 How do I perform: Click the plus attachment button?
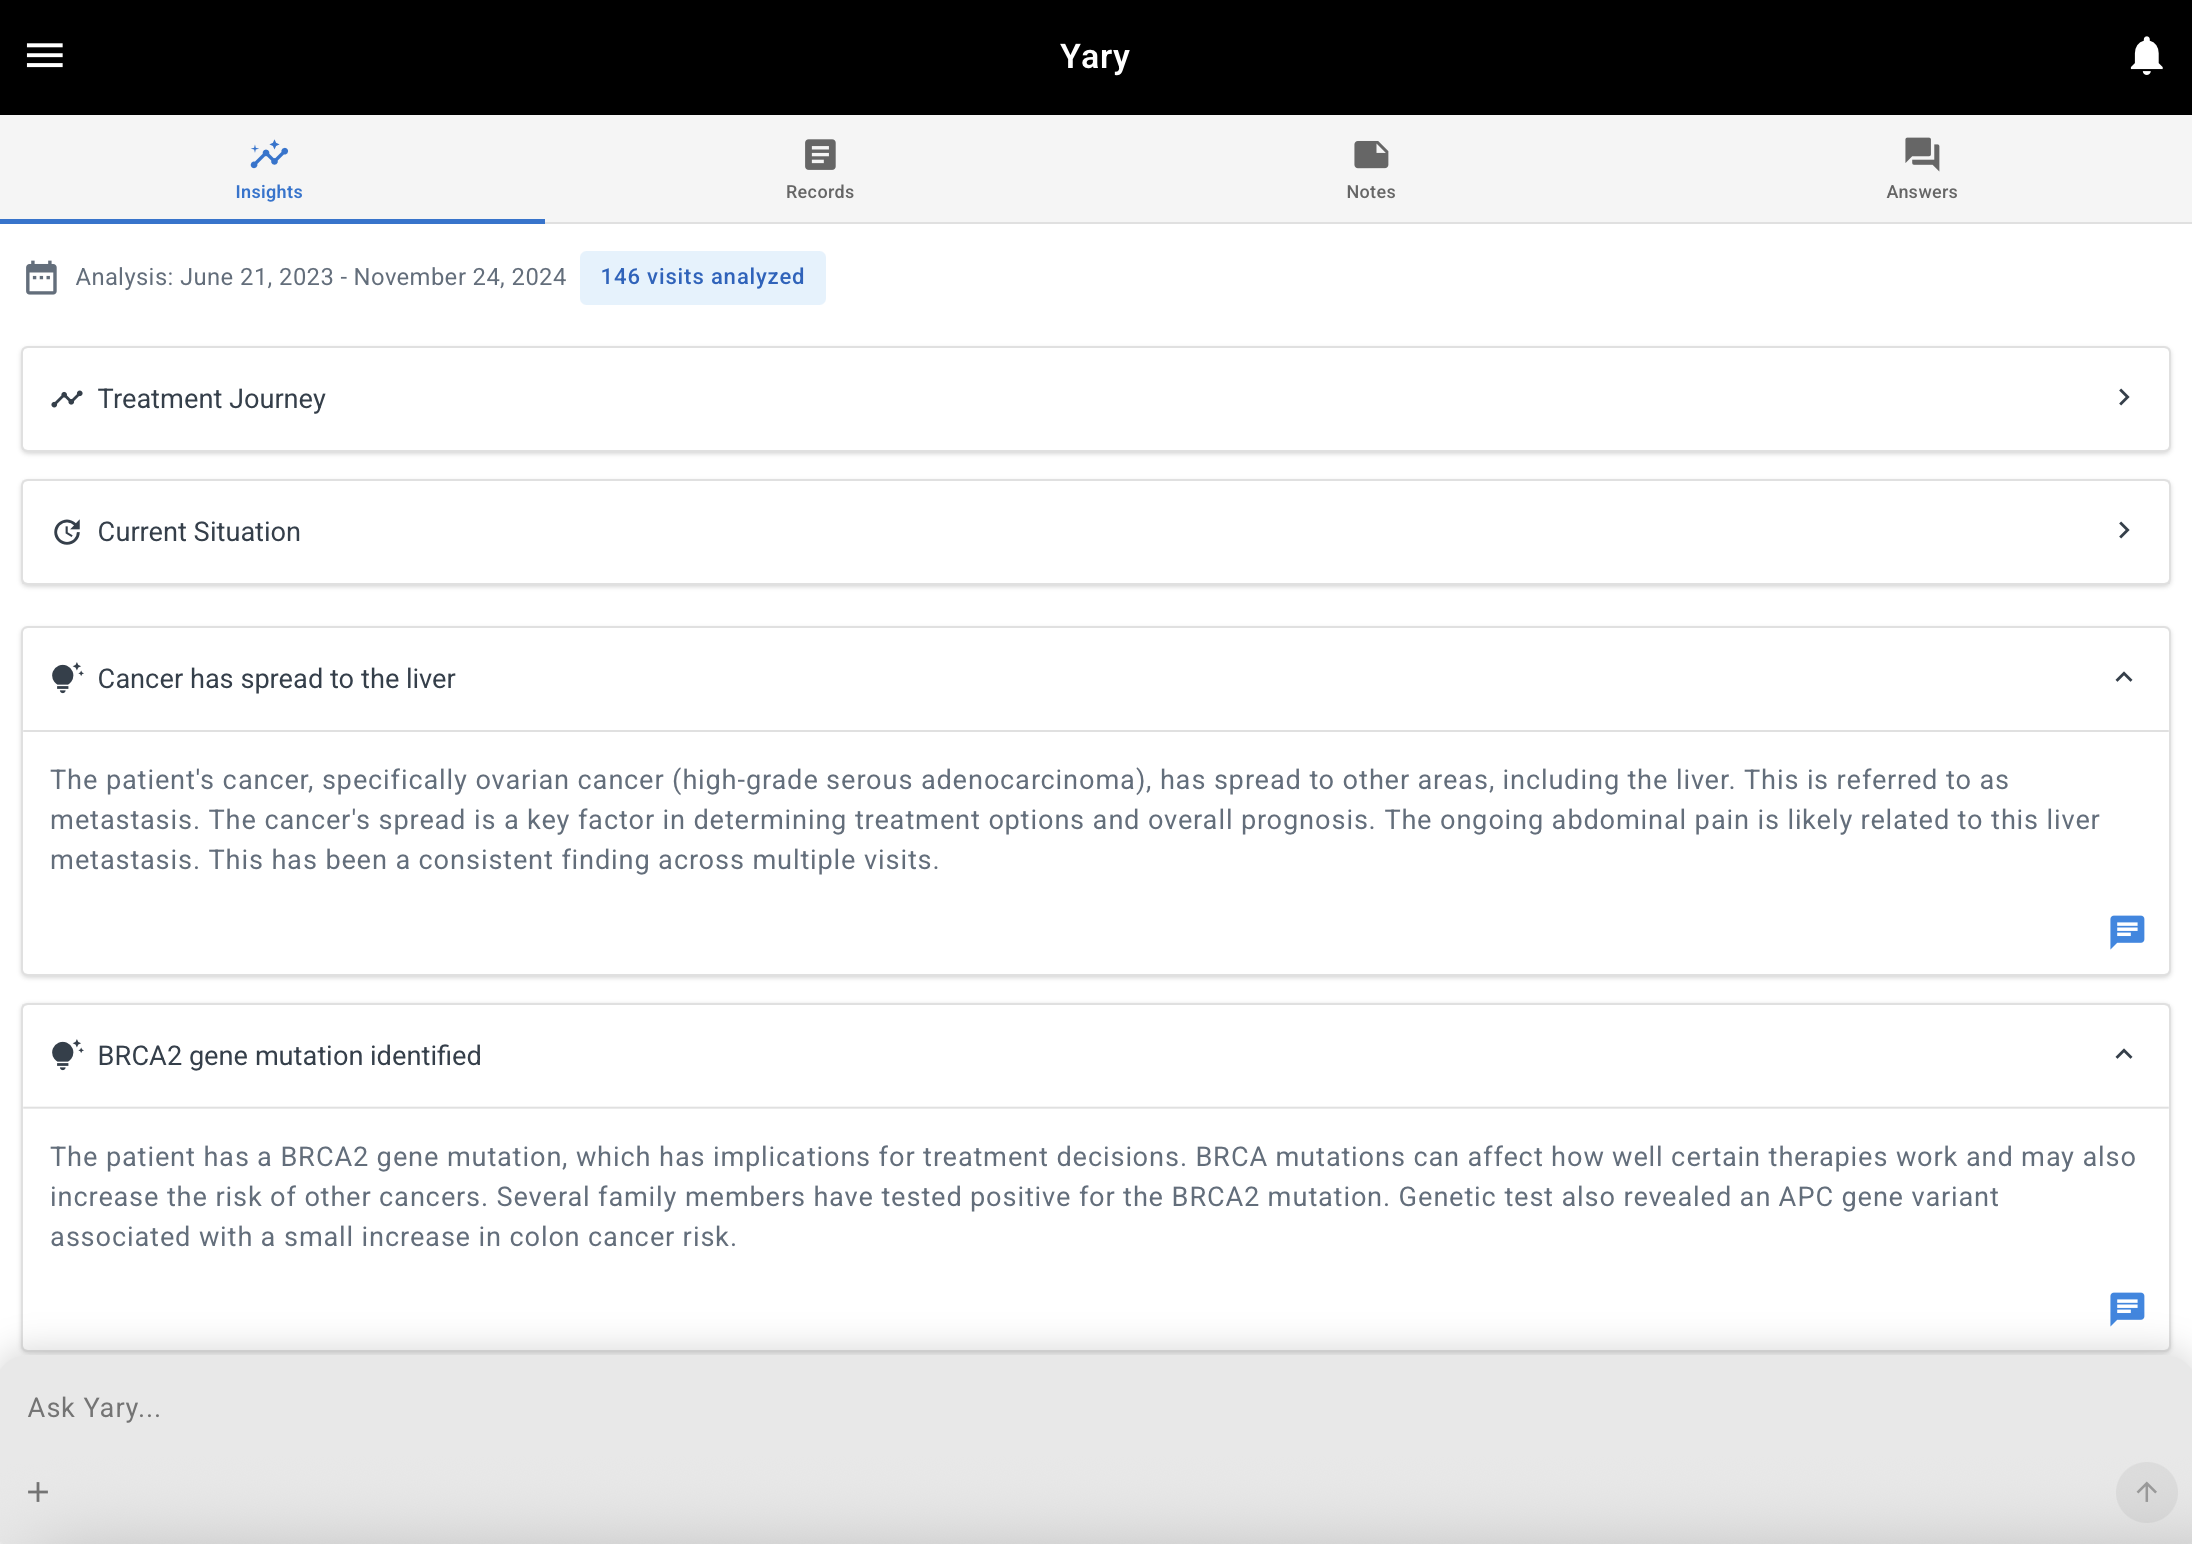coord(38,1492)
